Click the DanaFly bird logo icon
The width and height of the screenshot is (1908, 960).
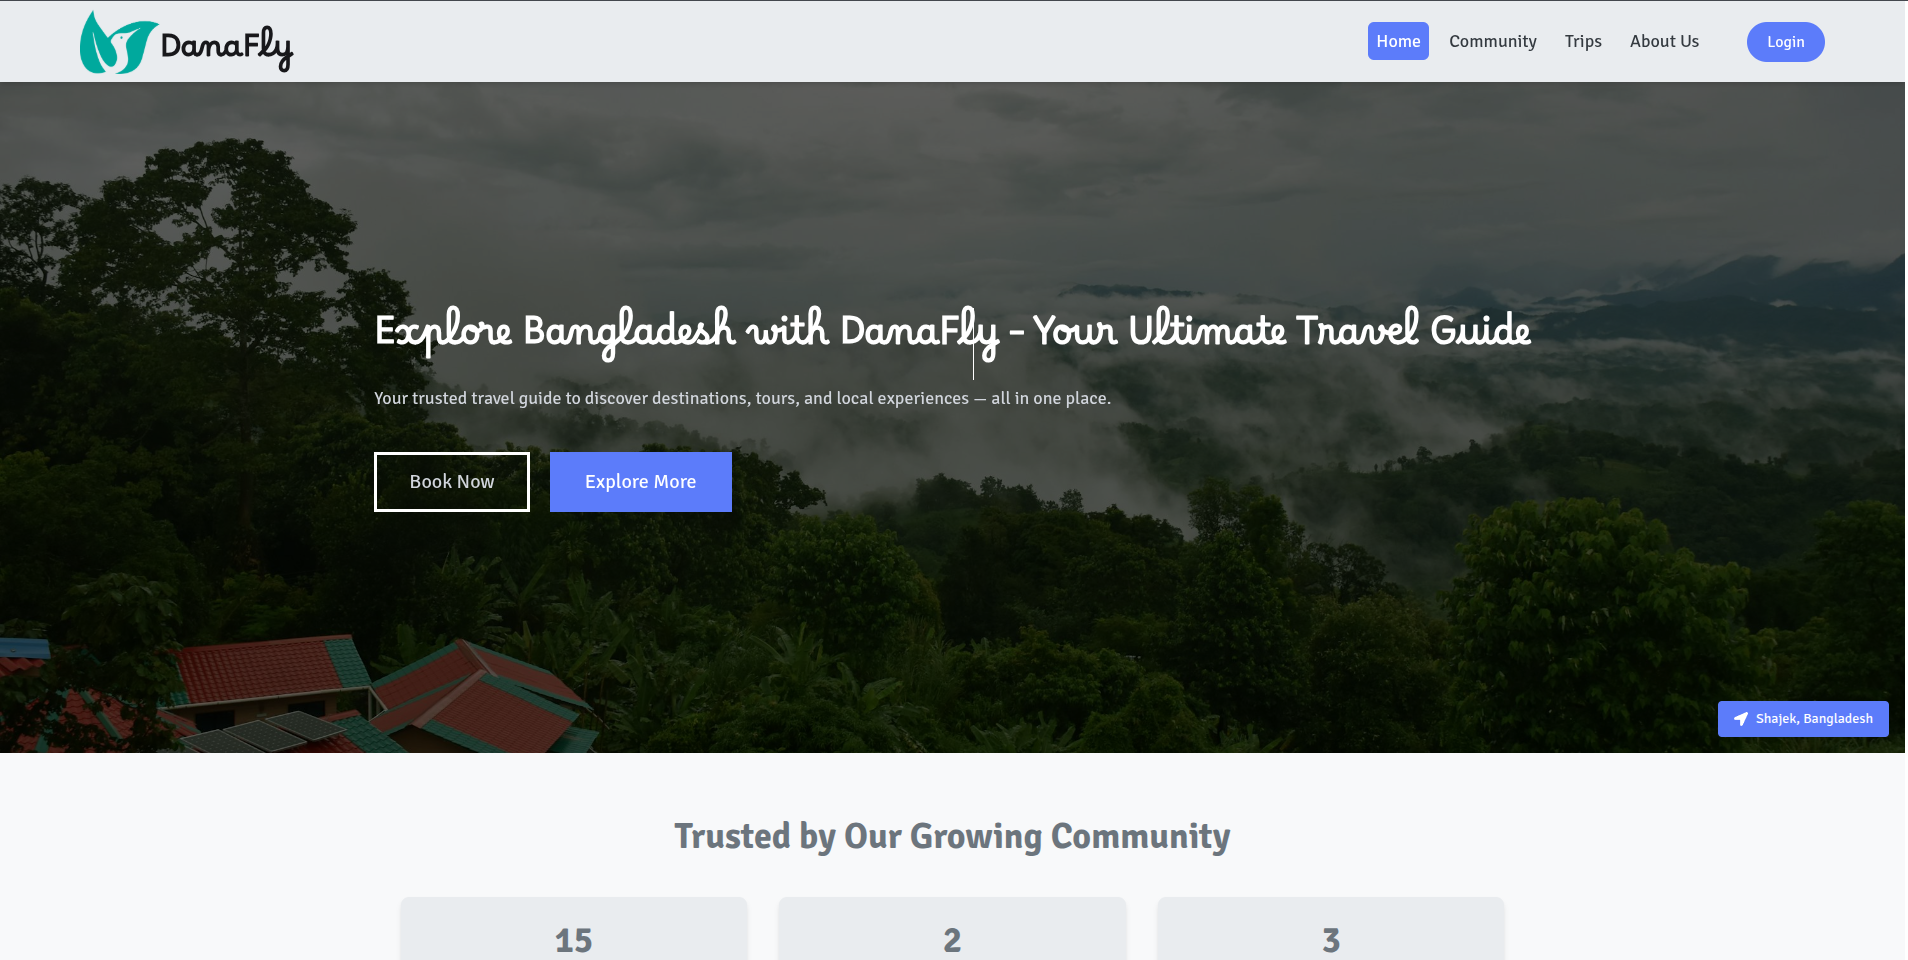point(118,42)
